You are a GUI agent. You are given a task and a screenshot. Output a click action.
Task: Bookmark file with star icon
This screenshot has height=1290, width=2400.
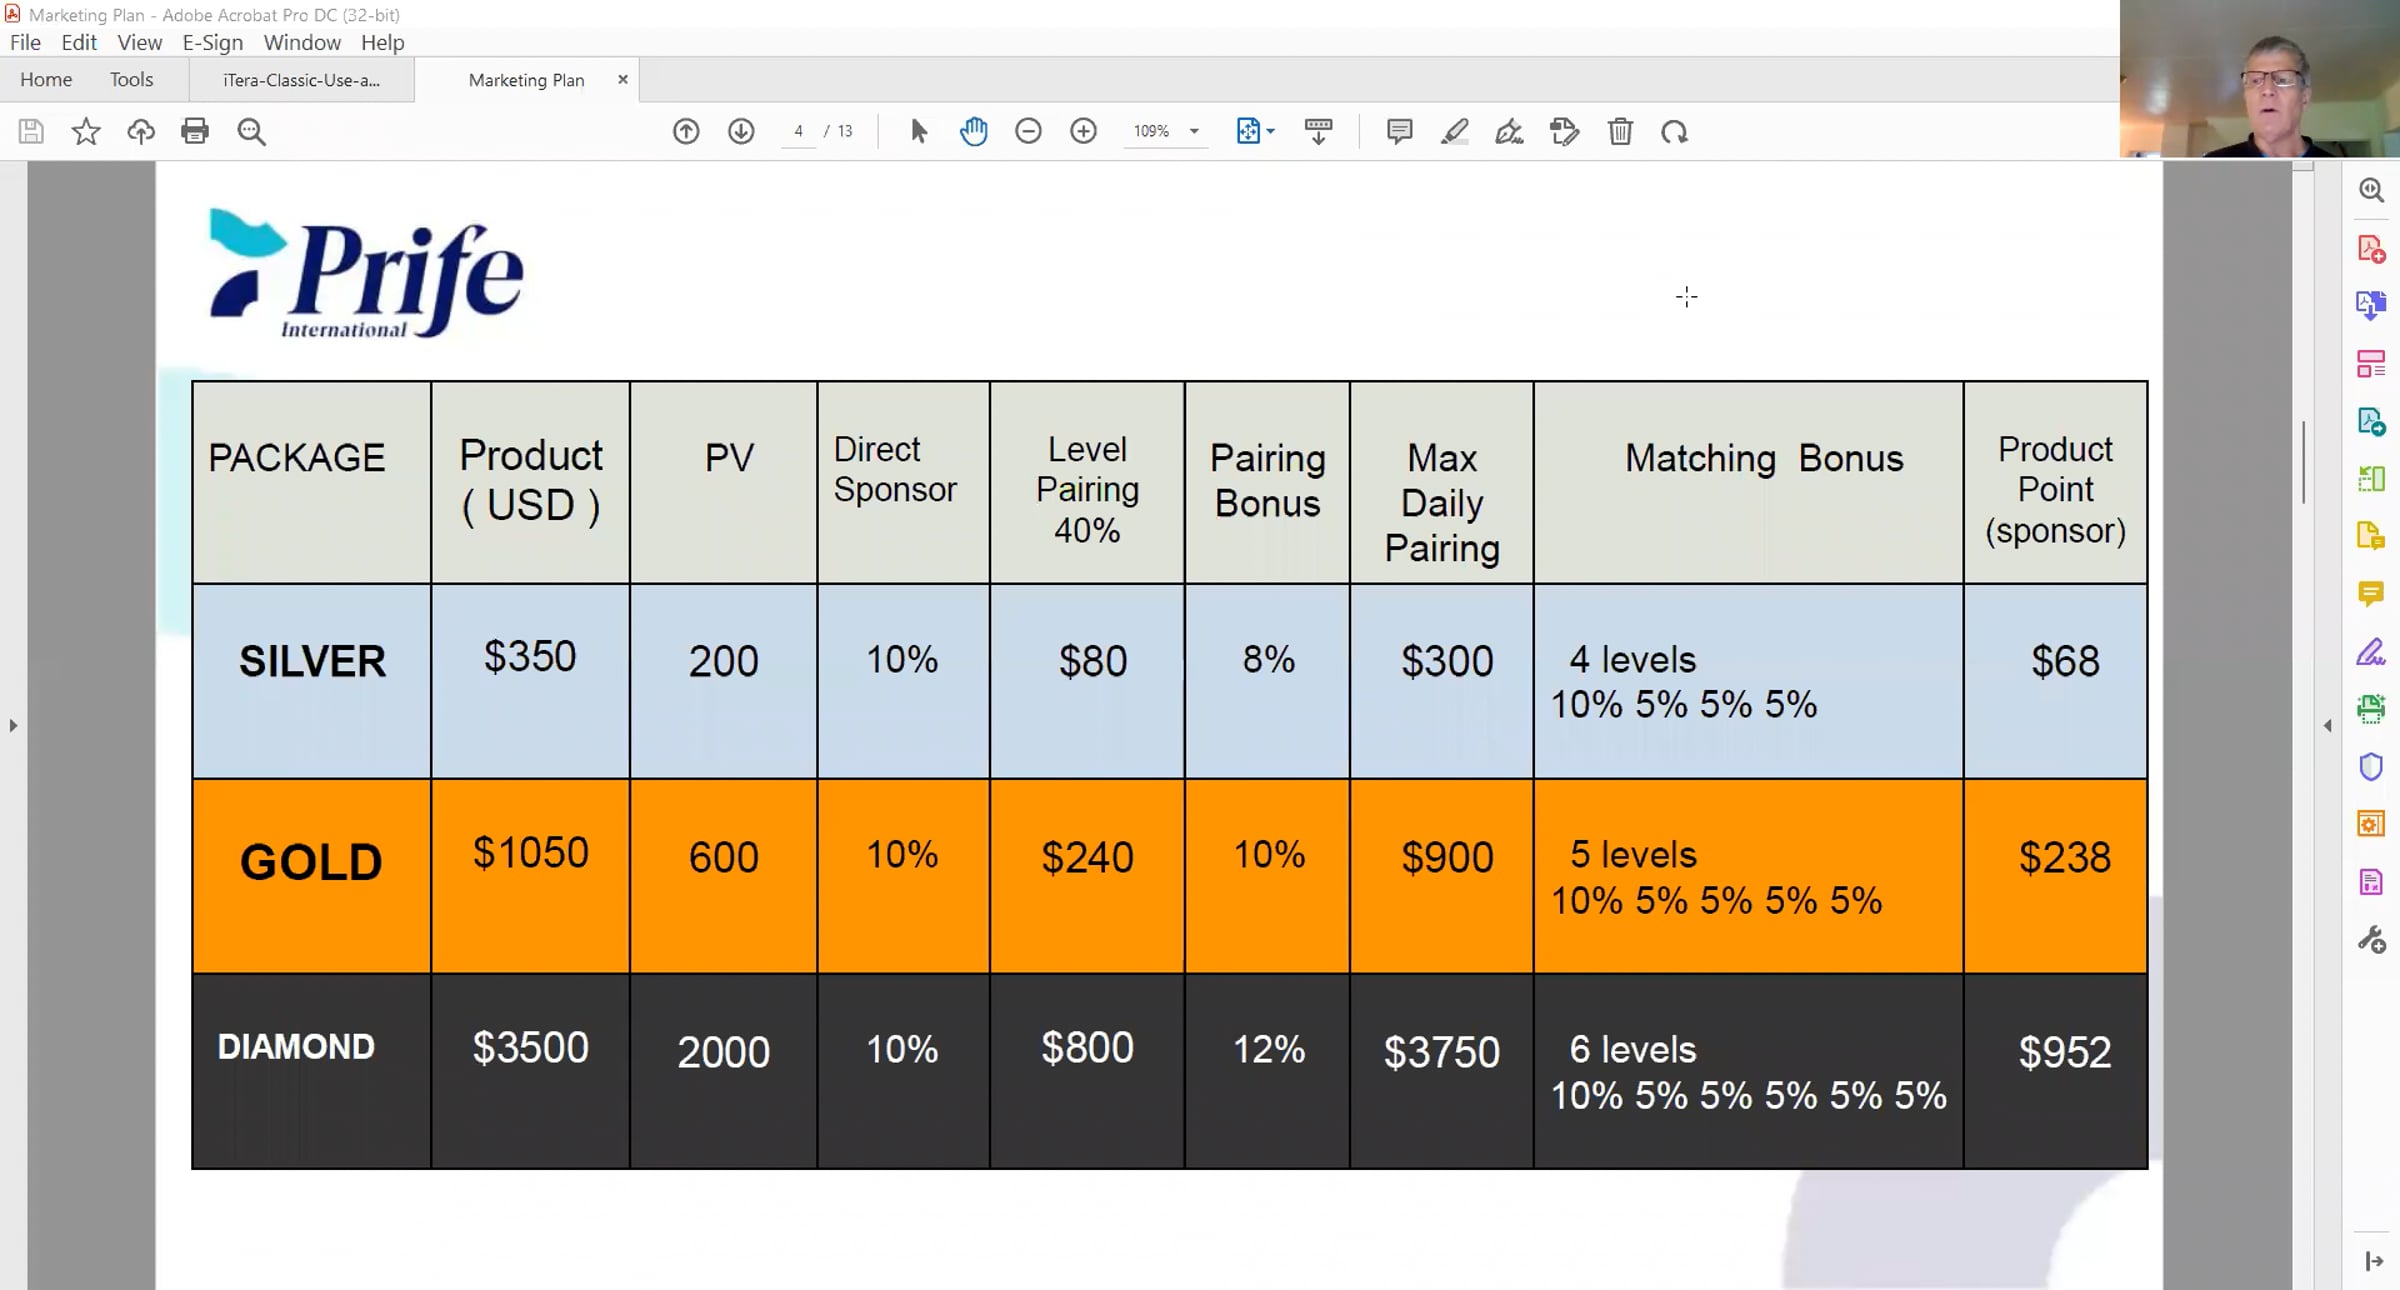(x=86, y=131)
